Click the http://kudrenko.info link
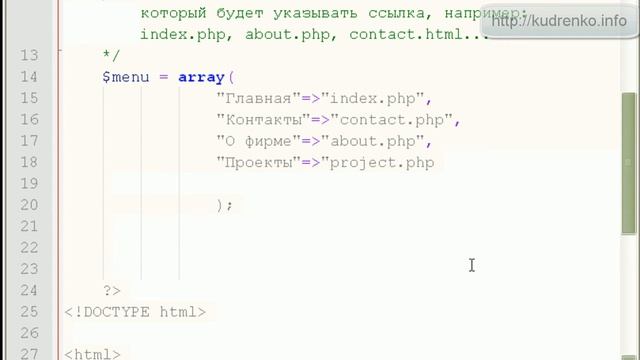The height and width of the screenshot is (360, 640). (x=559, y=20)
